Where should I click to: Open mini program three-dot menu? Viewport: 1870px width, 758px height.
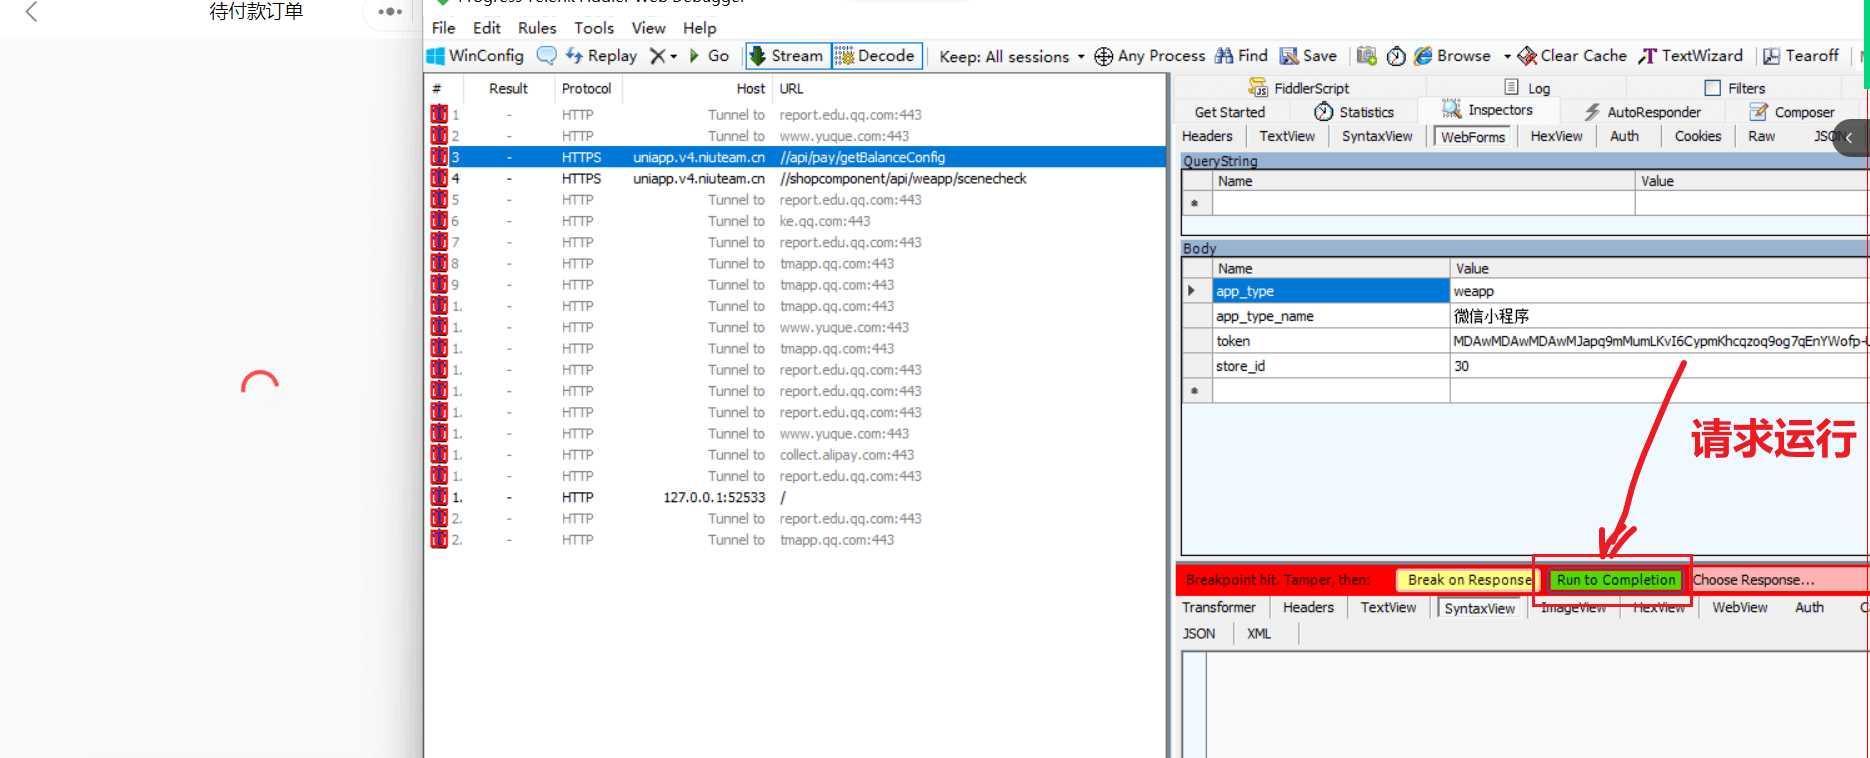(390, 12)
